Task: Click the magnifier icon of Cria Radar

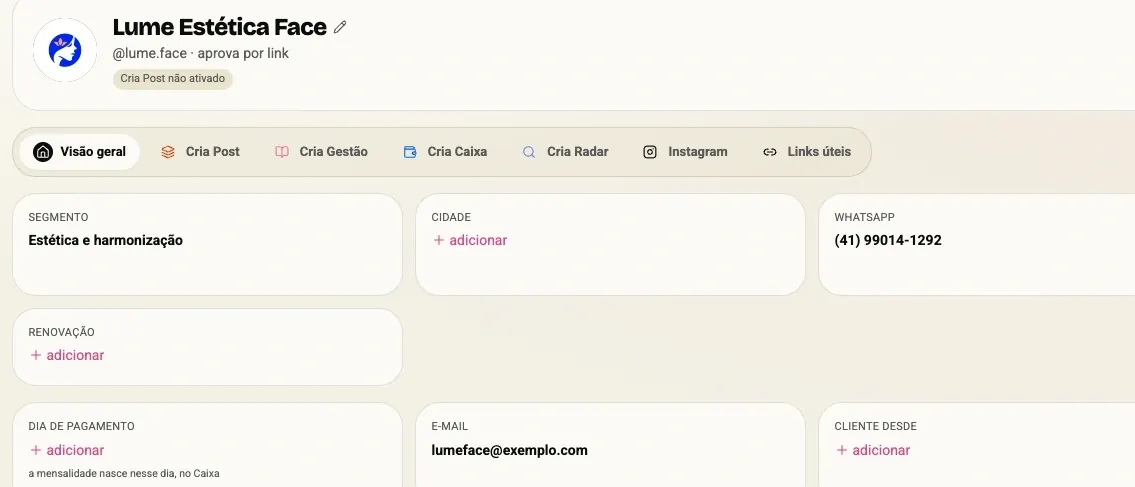Action: [x=529, y=152]
